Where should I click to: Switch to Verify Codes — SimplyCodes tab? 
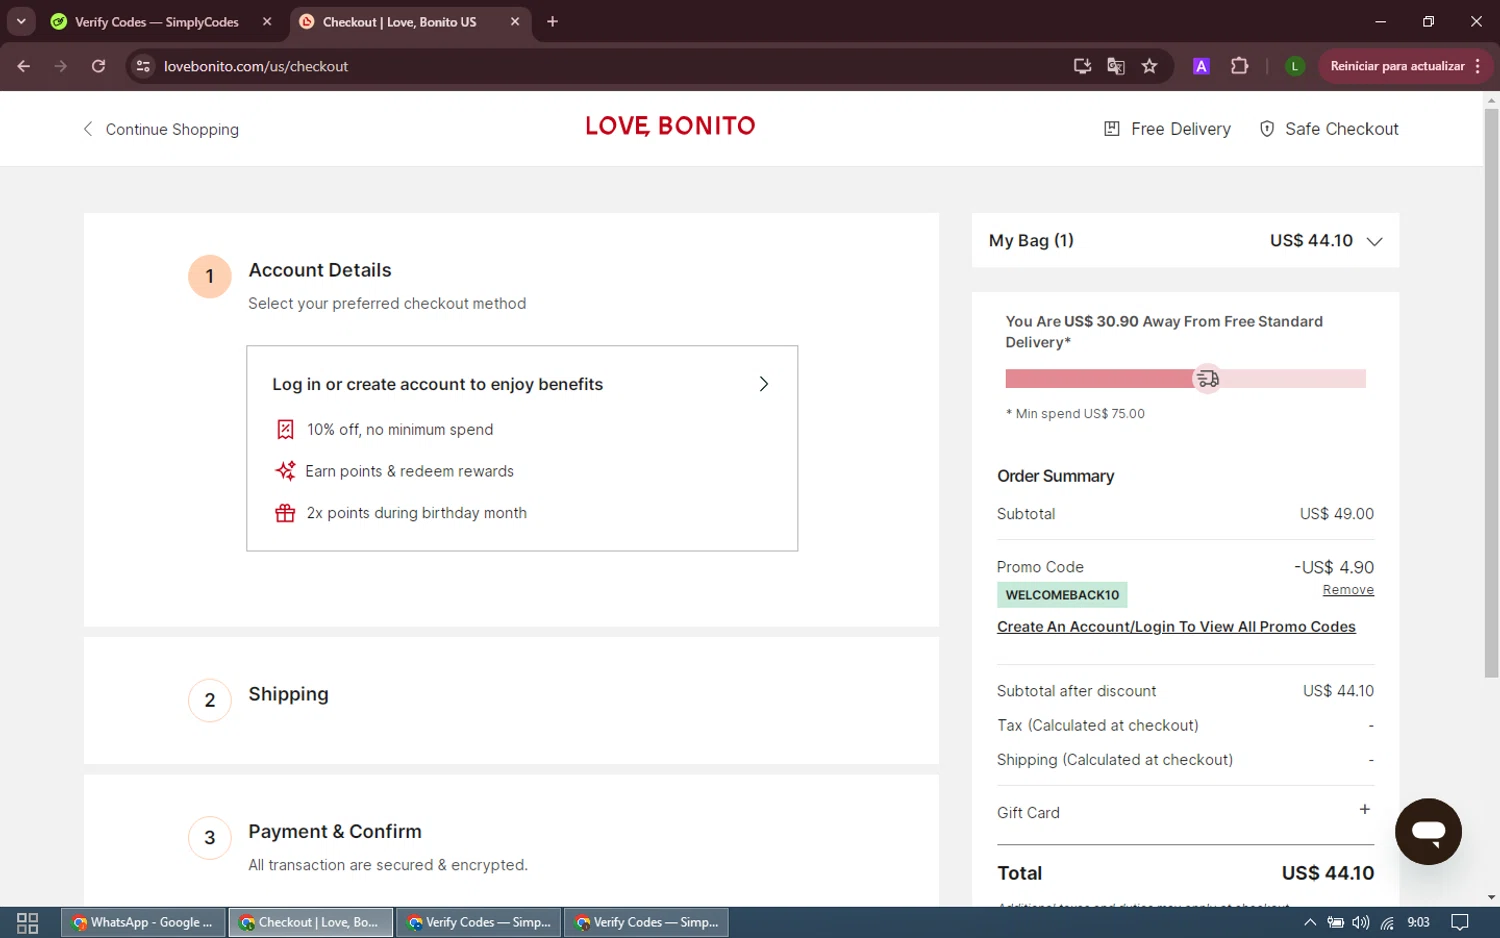157,21
